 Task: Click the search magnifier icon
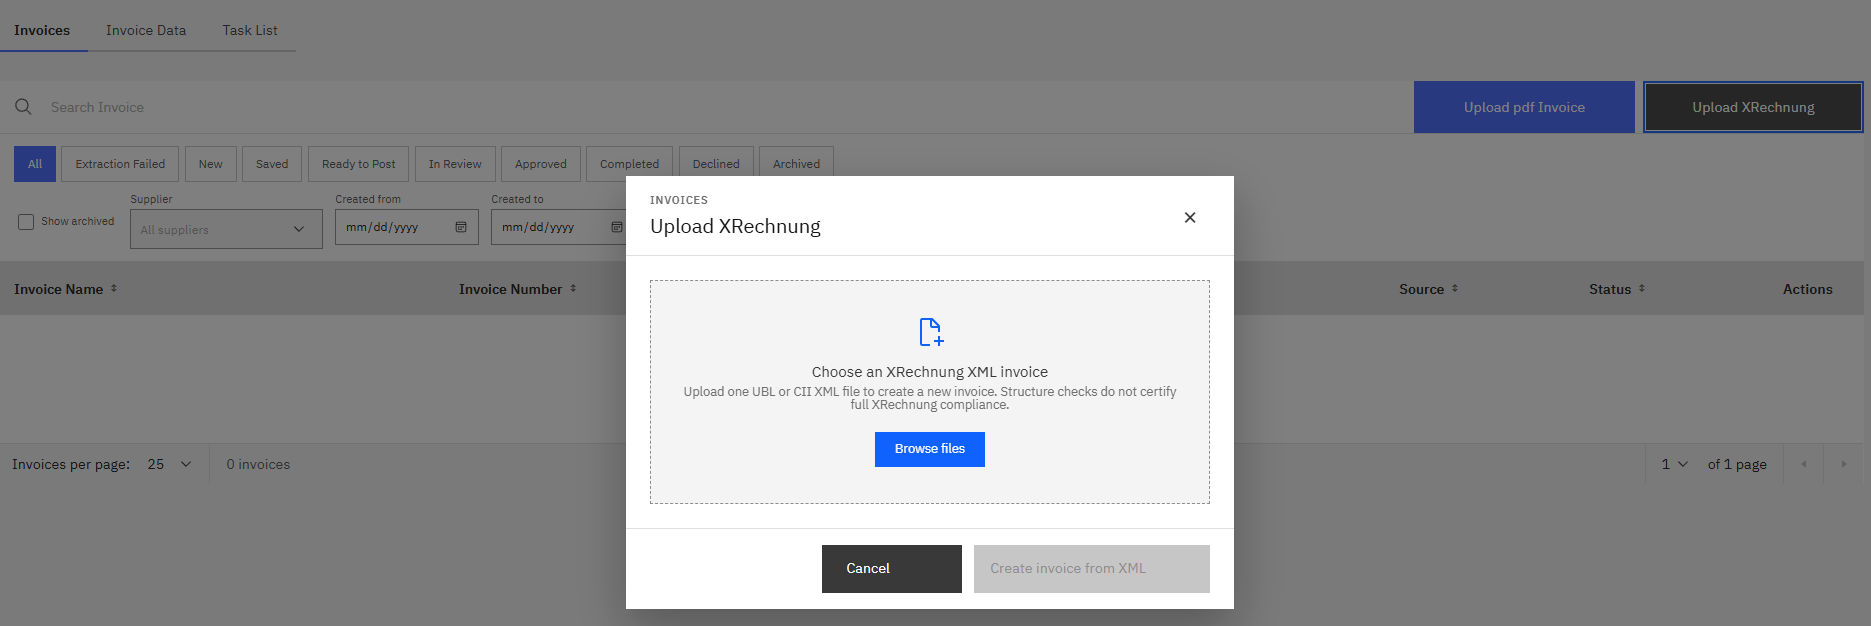pos(23,107)
